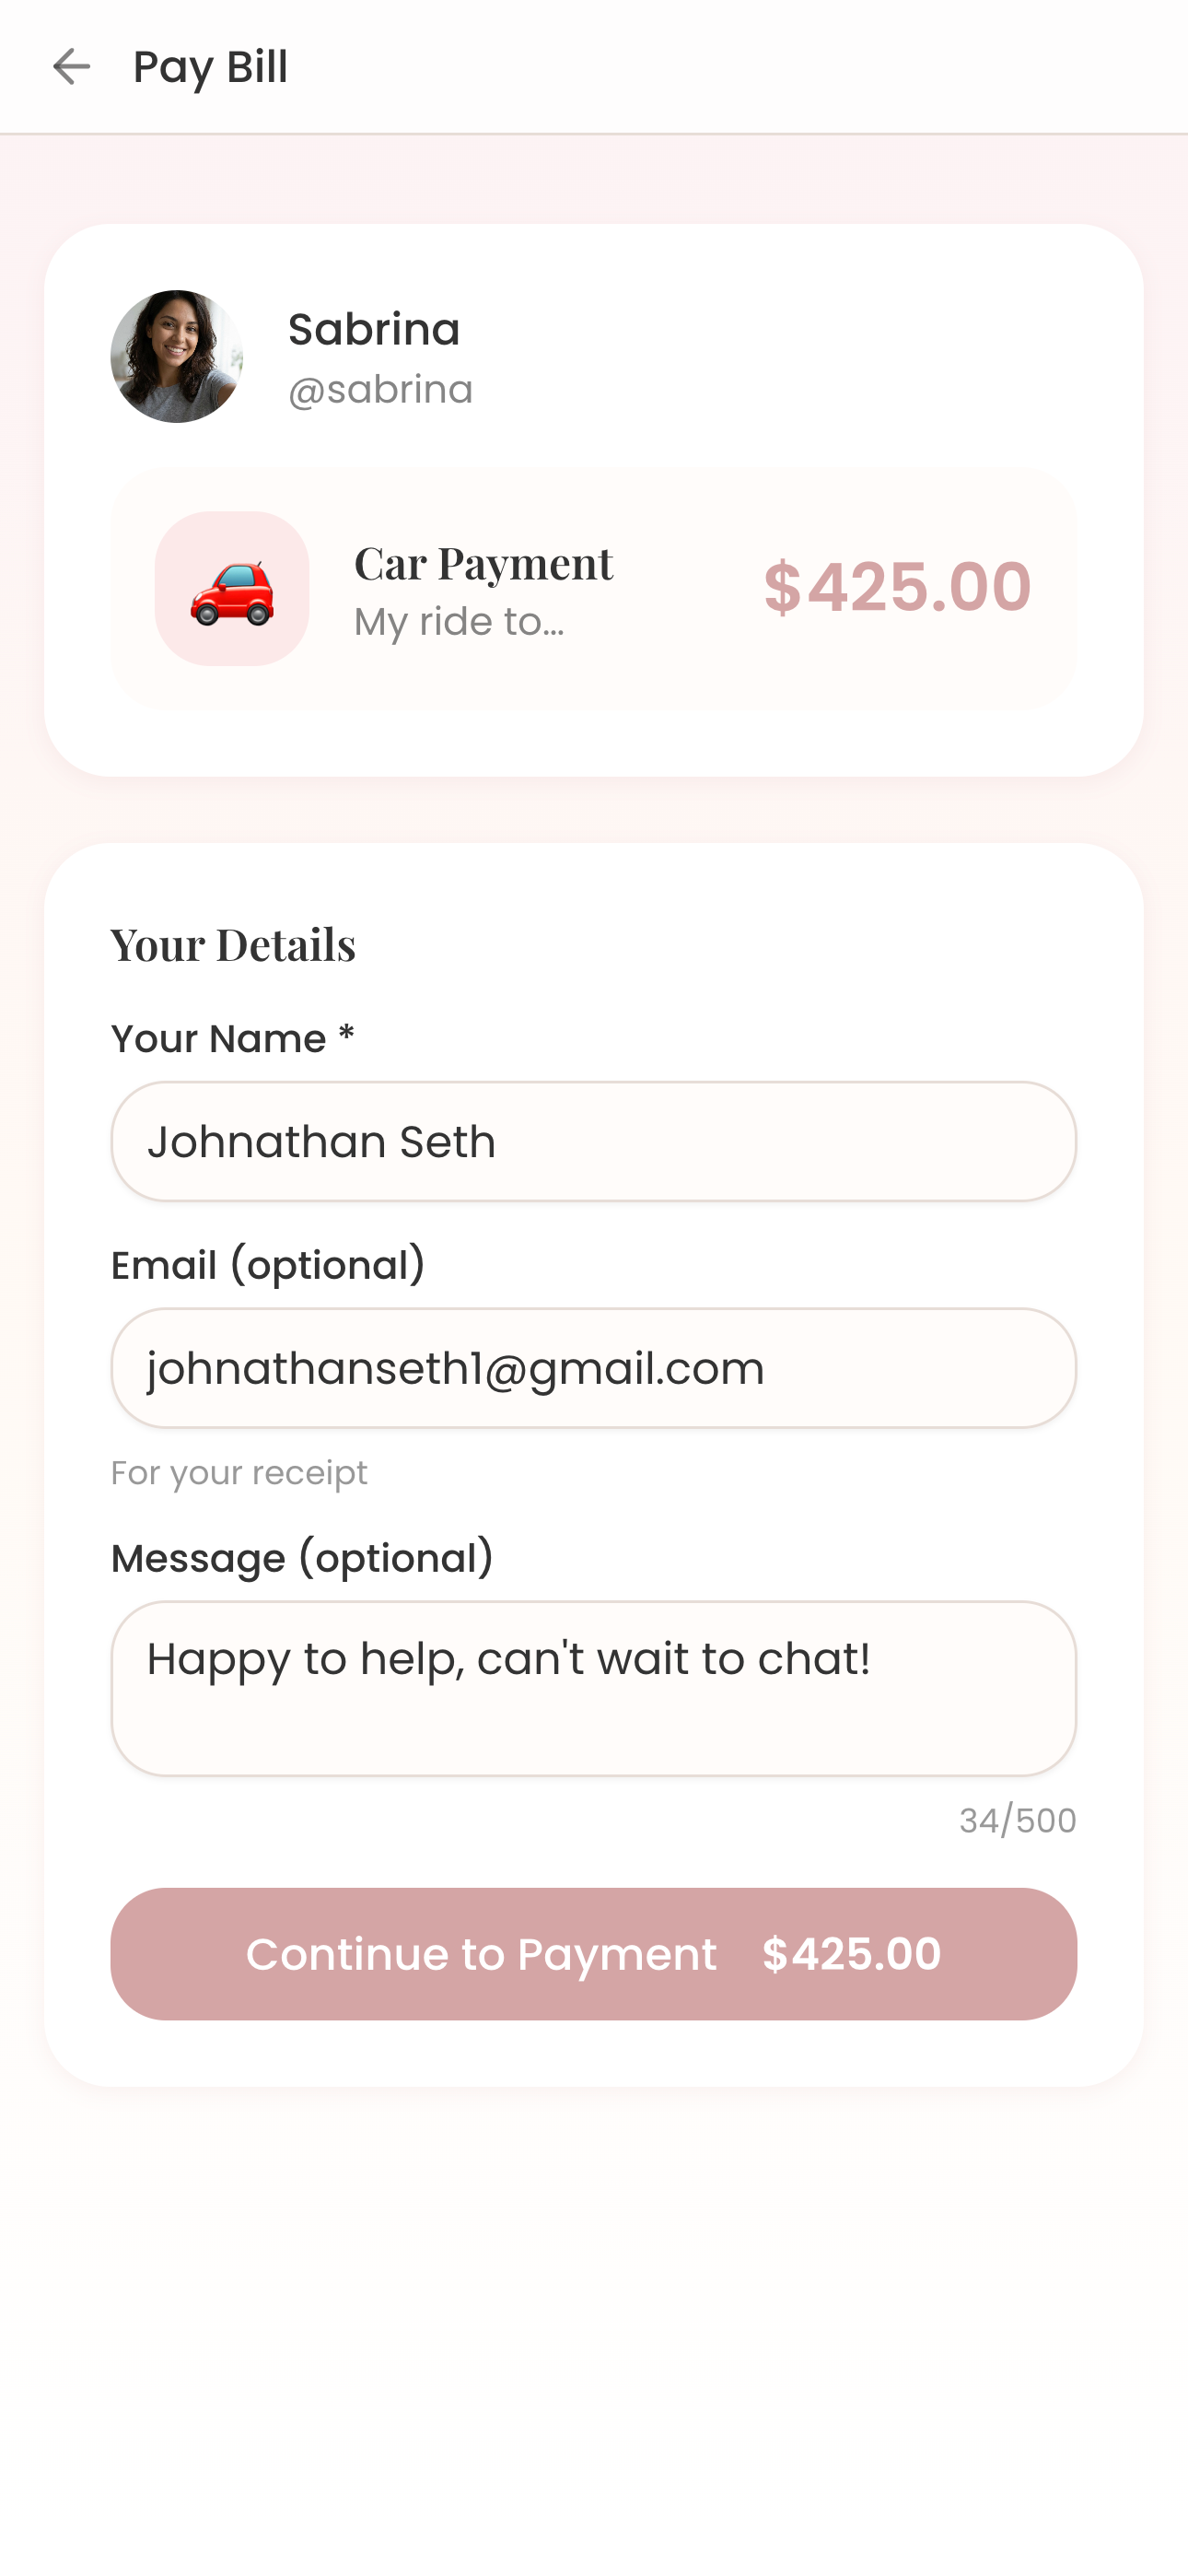Viewport: 1188px width, 2576px height.
Task: Click the "For your receipt" helper text
Action: (x=239, y=1473)
